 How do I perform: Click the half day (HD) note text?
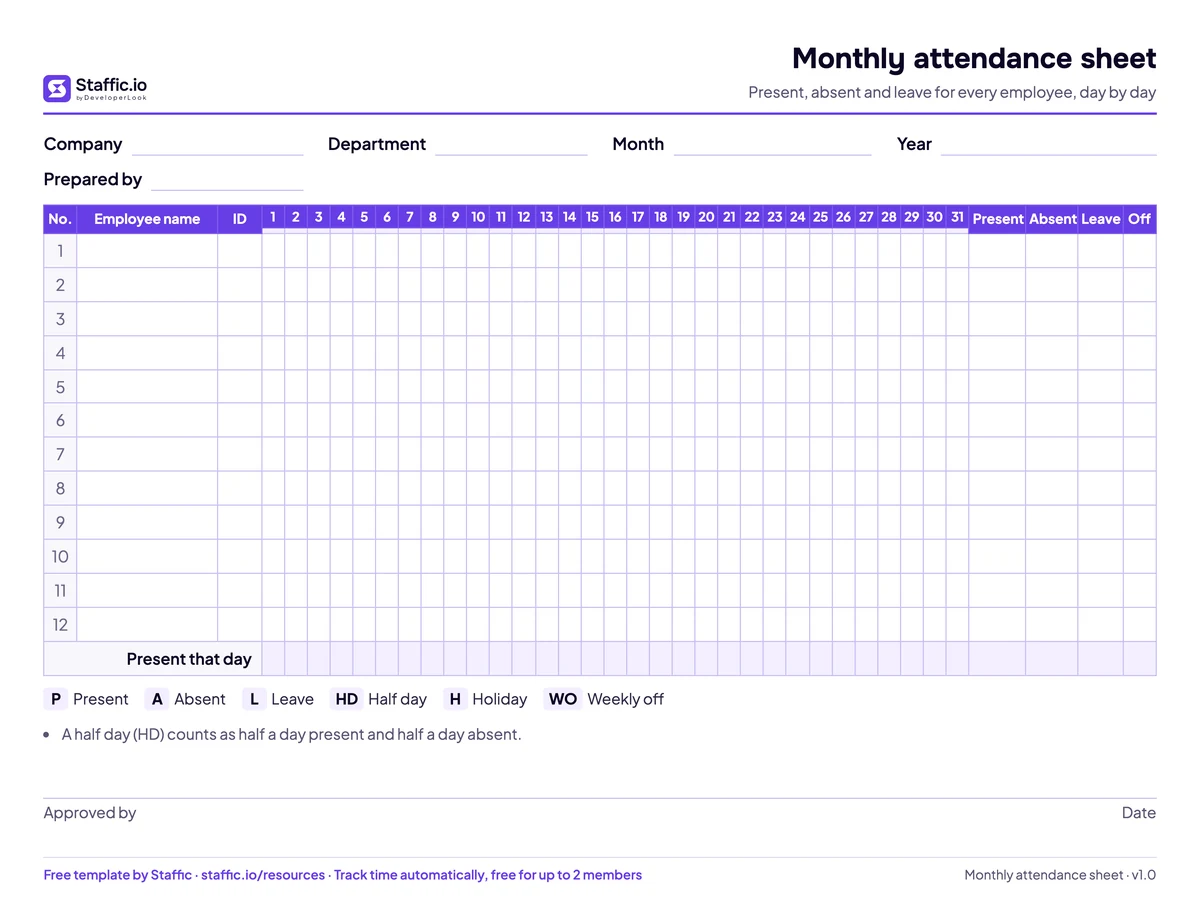[291, 734]
